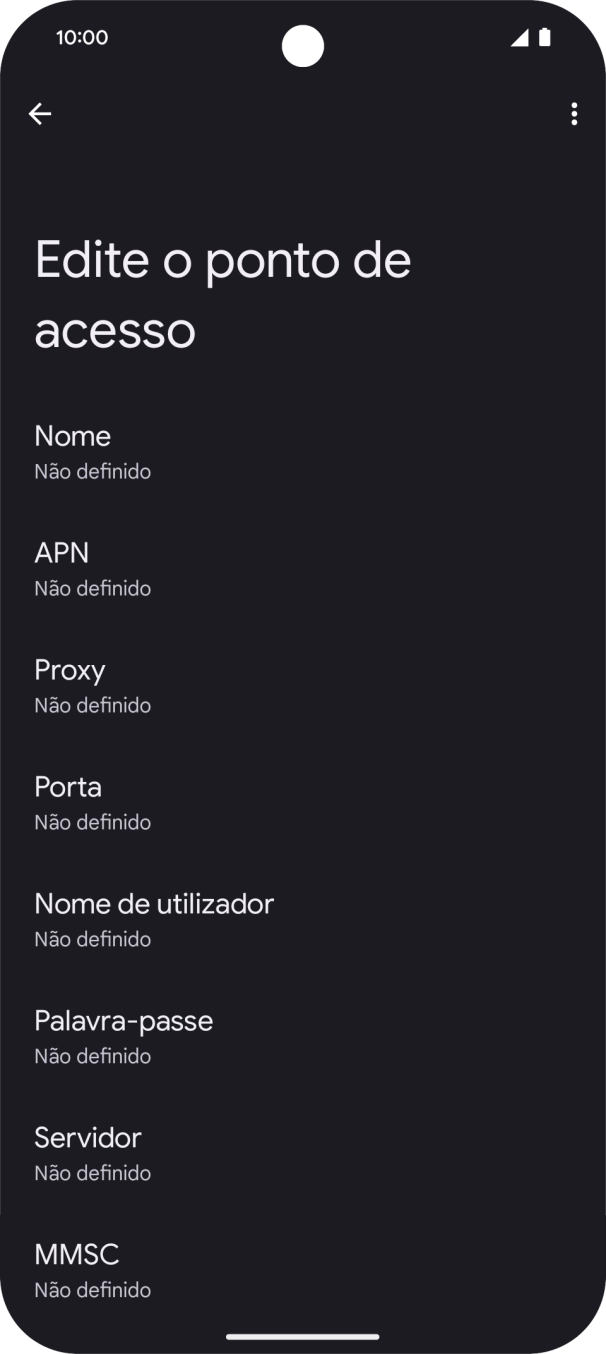The width and height of the screenshot is (606, 1354).
Task: Select the APN setting entry
Action: point(303,568)
